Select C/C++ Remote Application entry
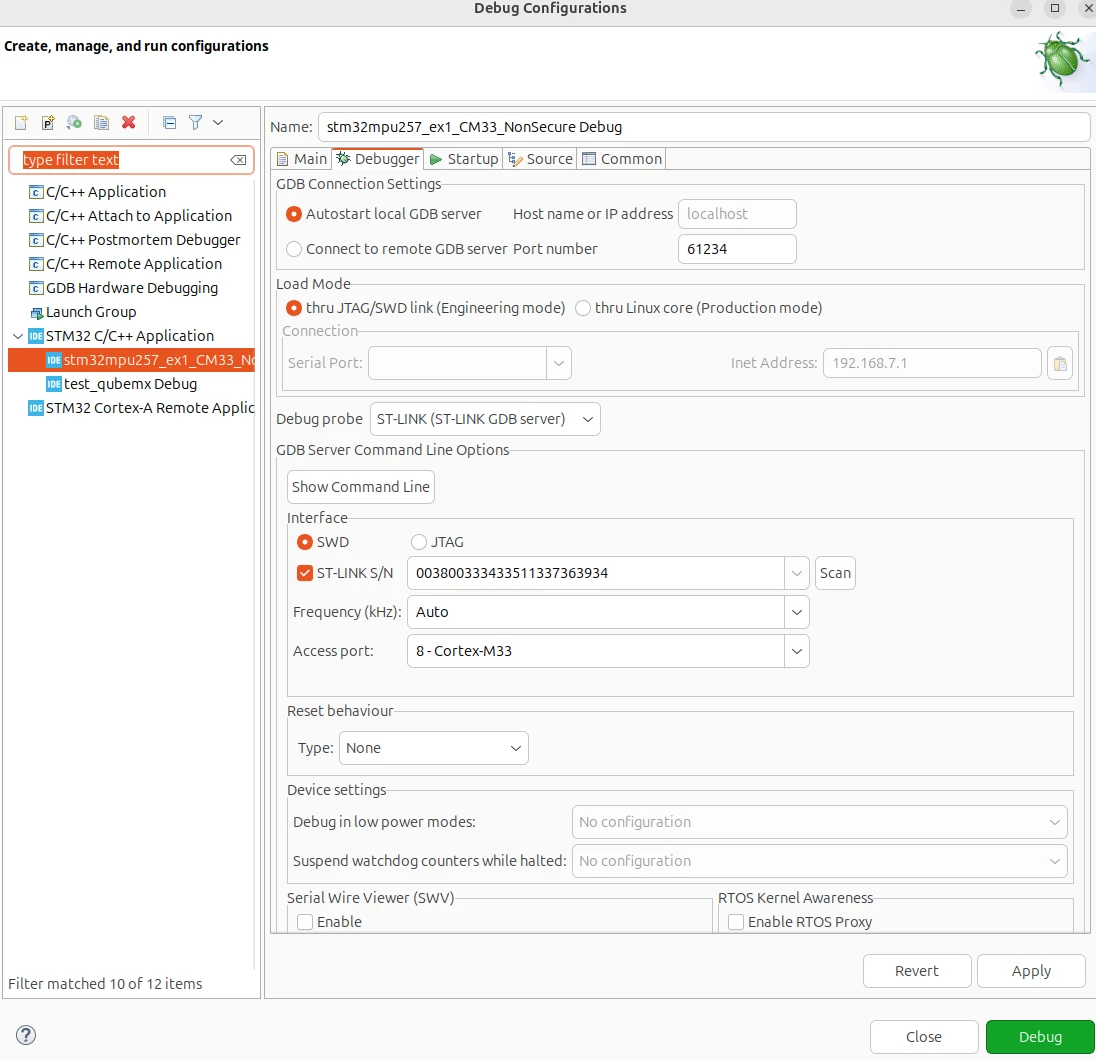1096x1060 pixels. (x=125, y=264)
